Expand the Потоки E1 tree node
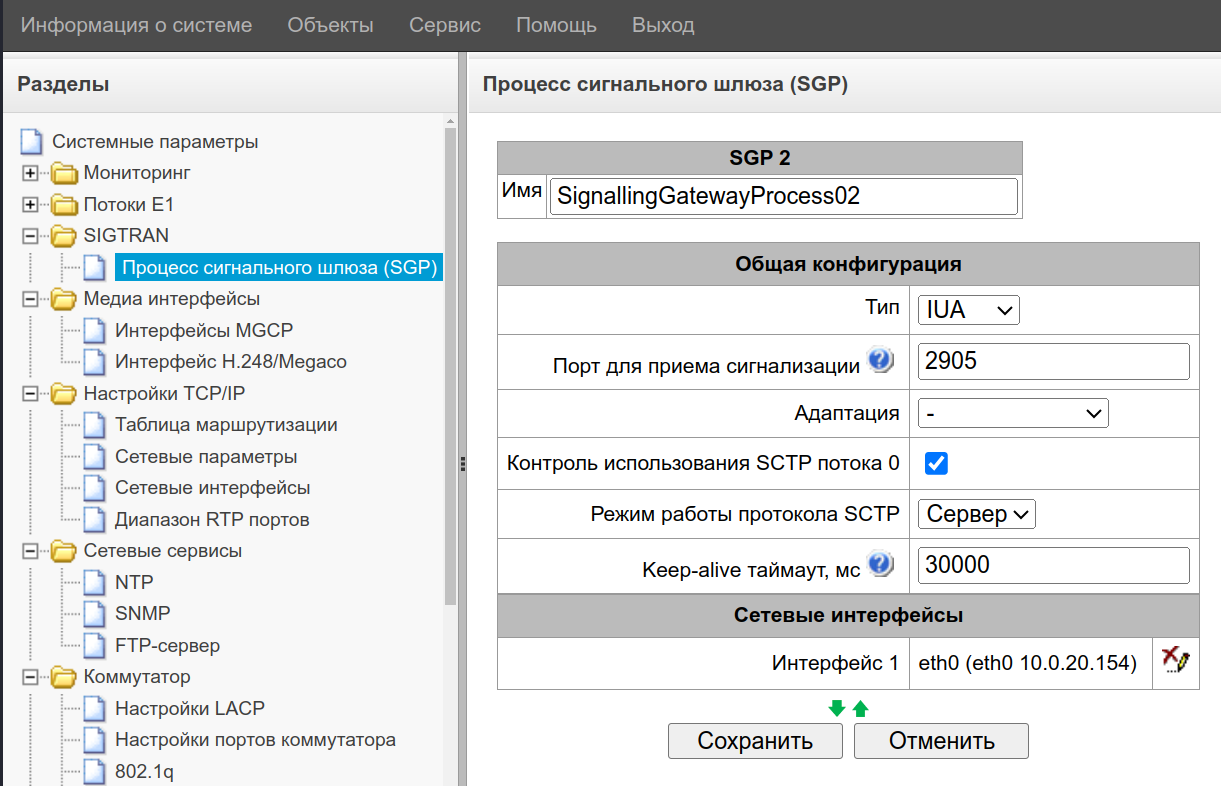 (30, 205)
